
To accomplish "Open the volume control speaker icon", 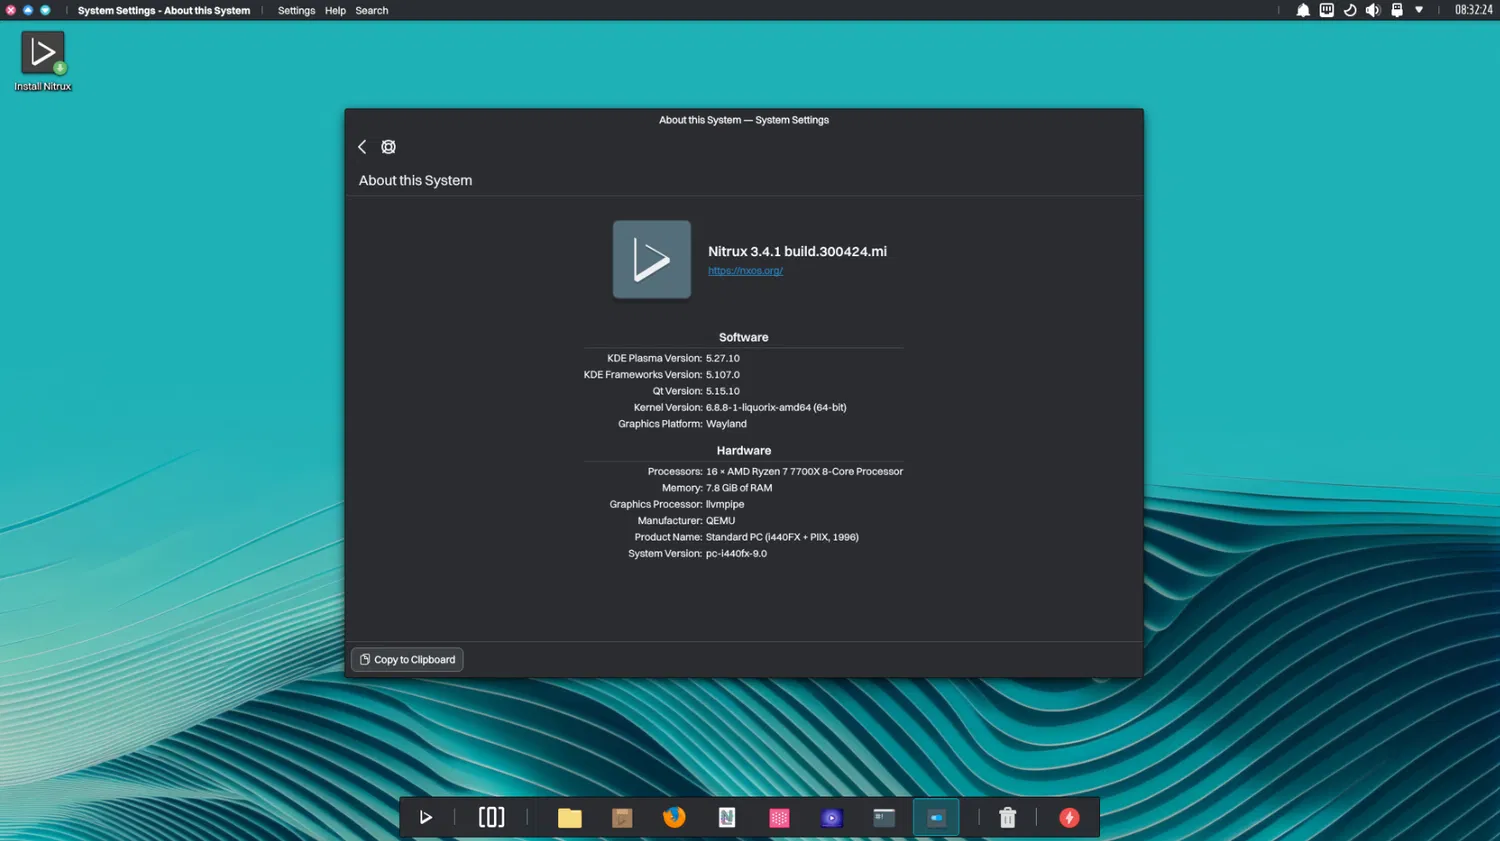I will click(1373, 10).
